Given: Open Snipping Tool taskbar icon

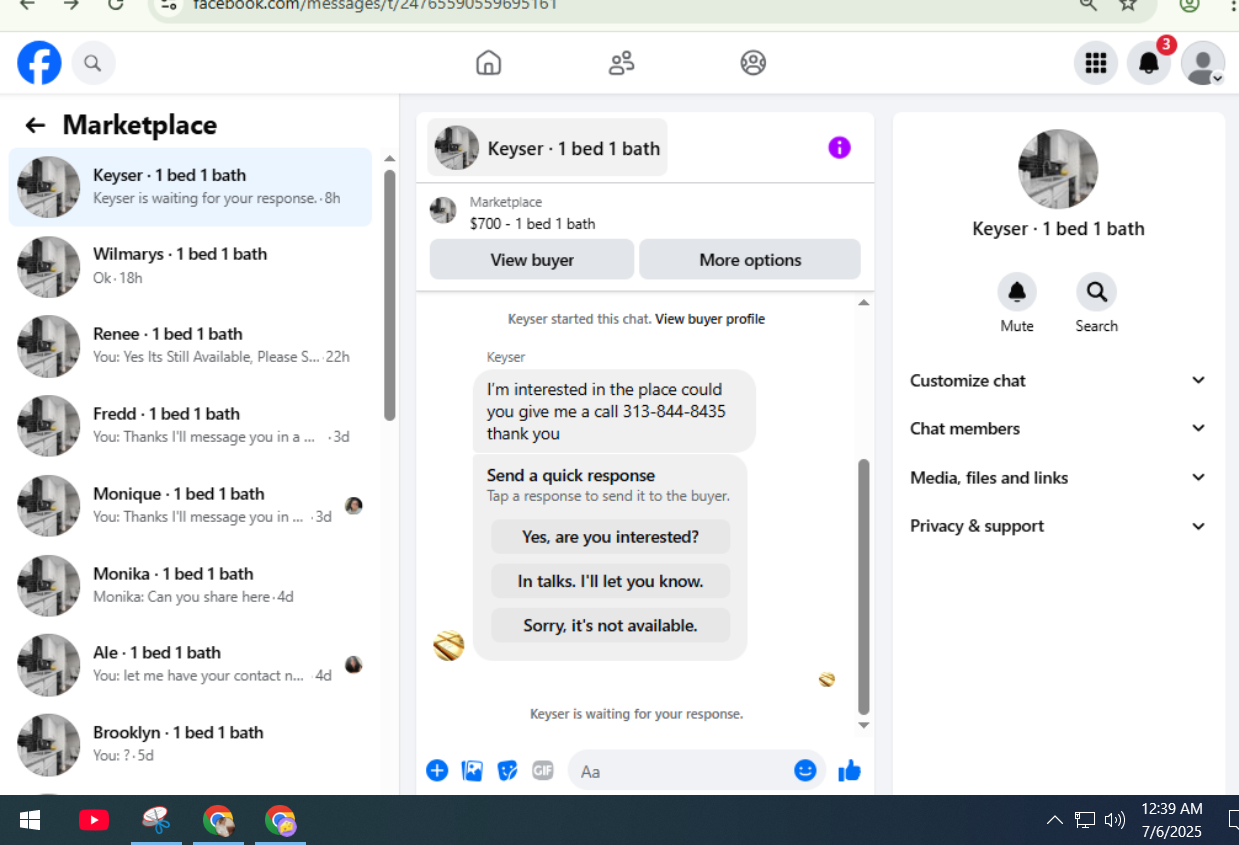Looking at the screenshot, I should pos(156,820).
